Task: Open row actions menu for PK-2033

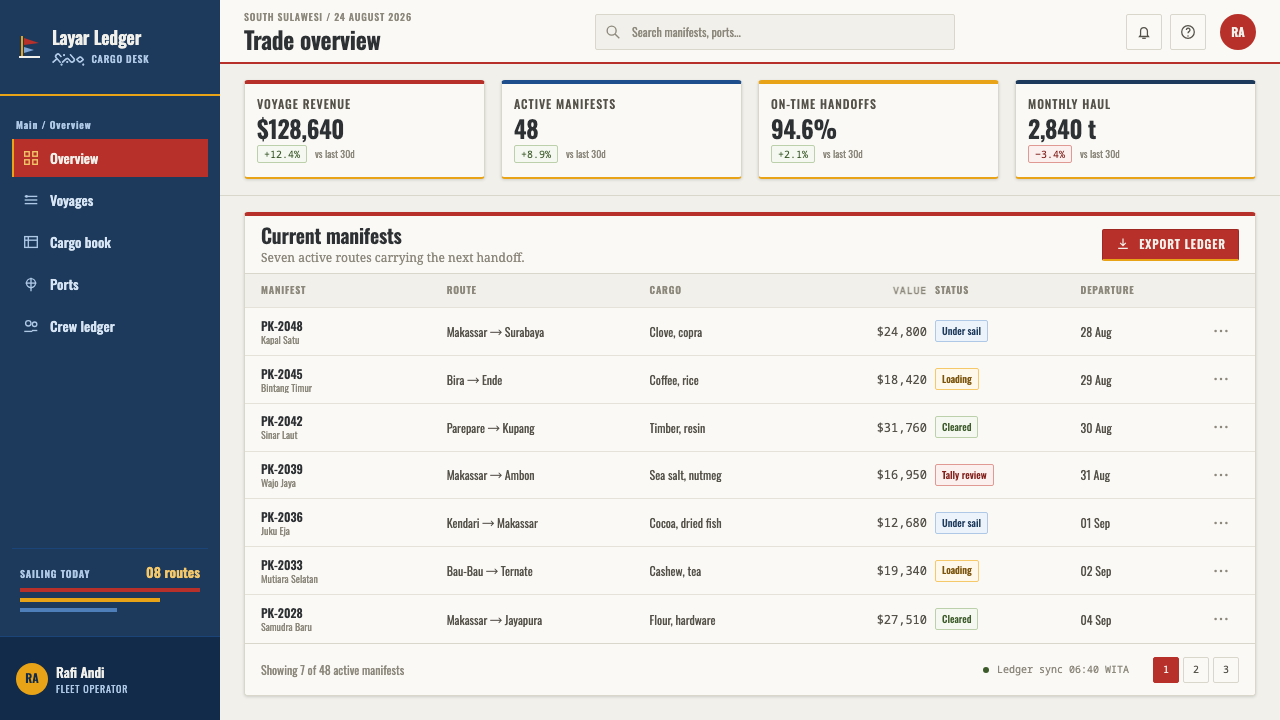Action: pyautogui.click(x=1221, y=571)
